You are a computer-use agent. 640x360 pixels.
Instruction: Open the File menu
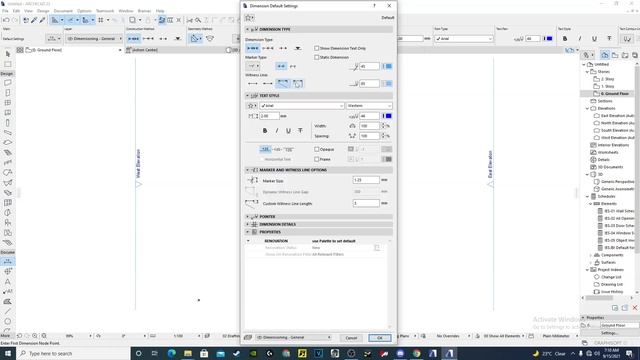pos(5,11)
